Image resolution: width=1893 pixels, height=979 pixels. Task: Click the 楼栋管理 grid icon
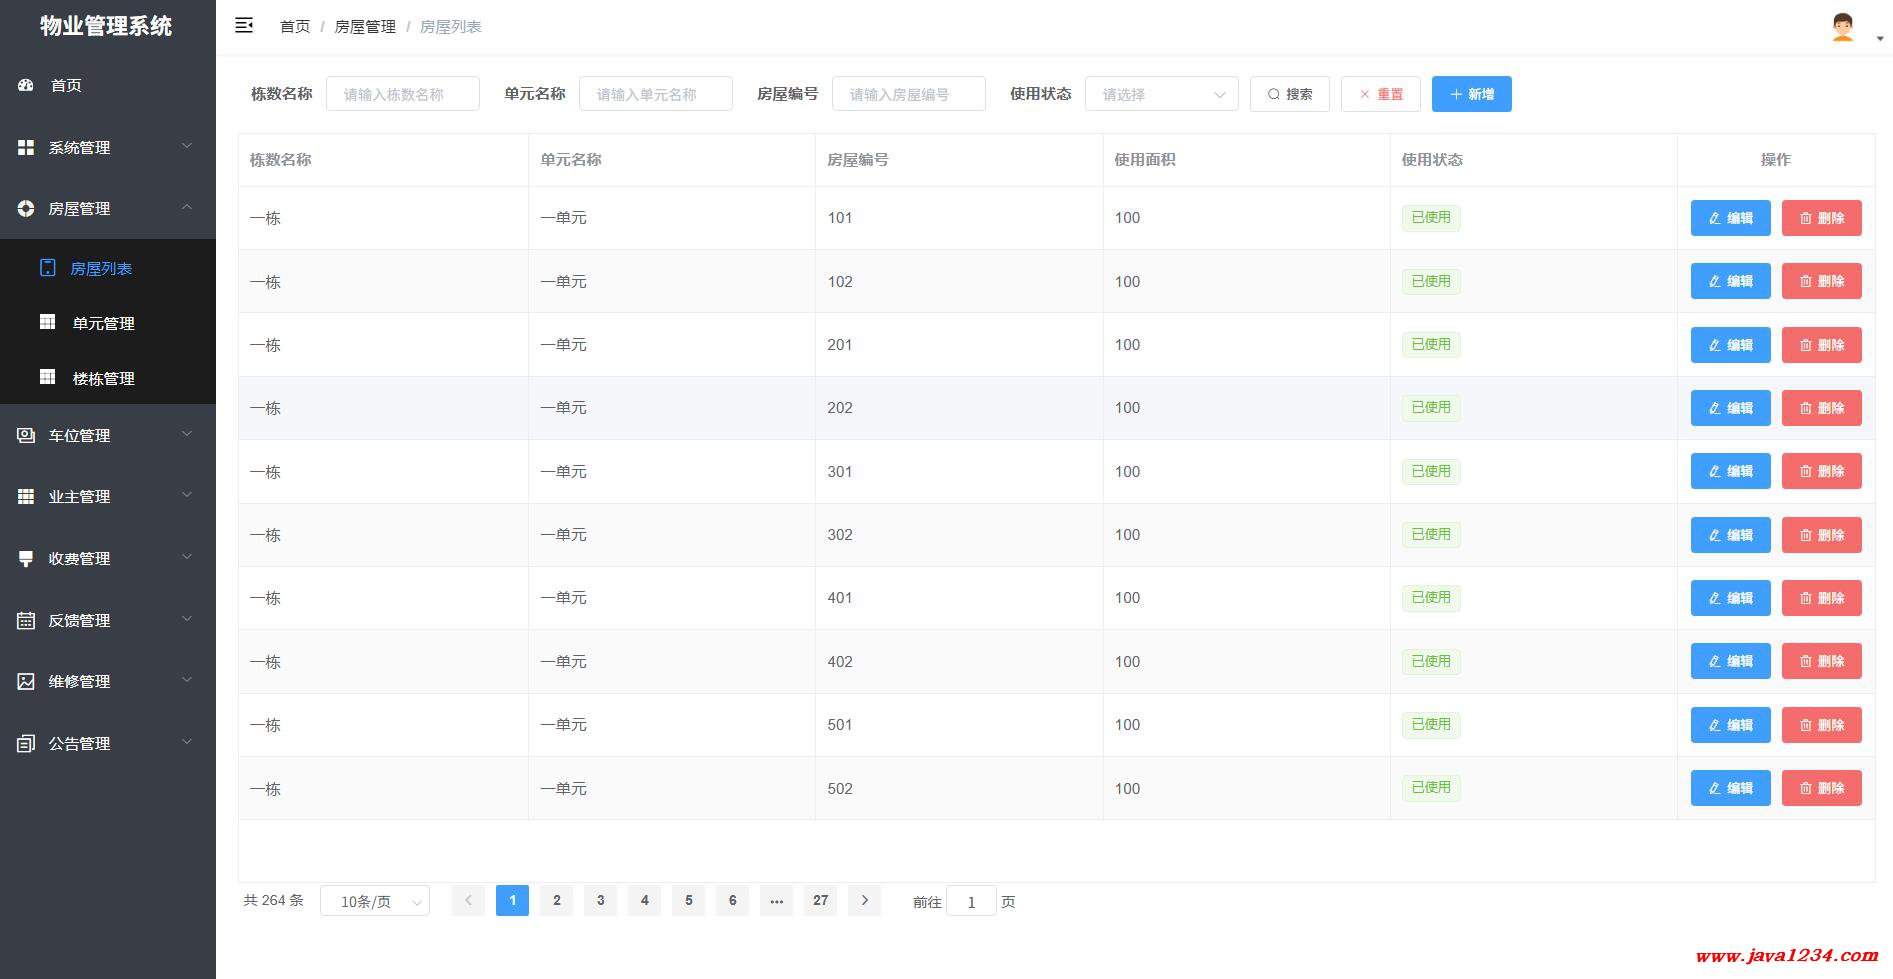[47, 377]
